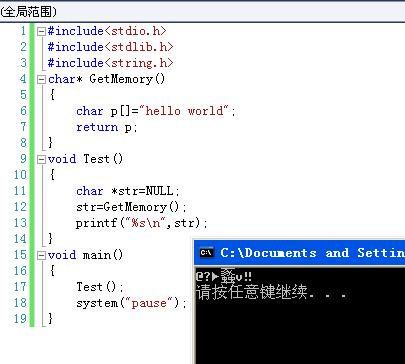Click the garbled console output line
405x364 pixels.
pyautogui.click(x=224, y=276)
